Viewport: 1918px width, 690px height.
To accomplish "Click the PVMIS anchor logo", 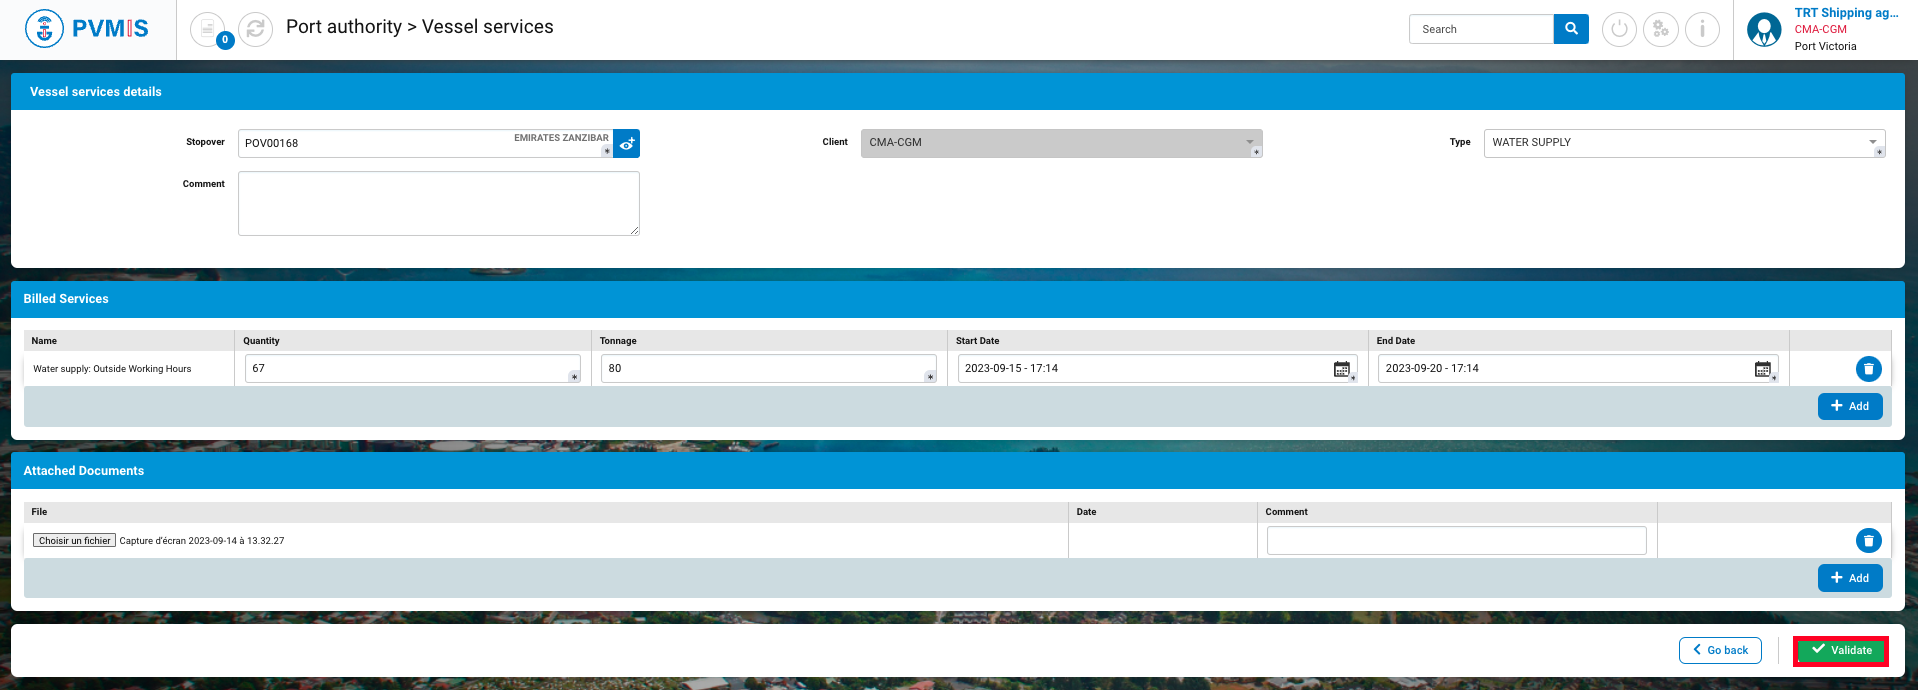I will pyautogui.click(x=44, y=29).
